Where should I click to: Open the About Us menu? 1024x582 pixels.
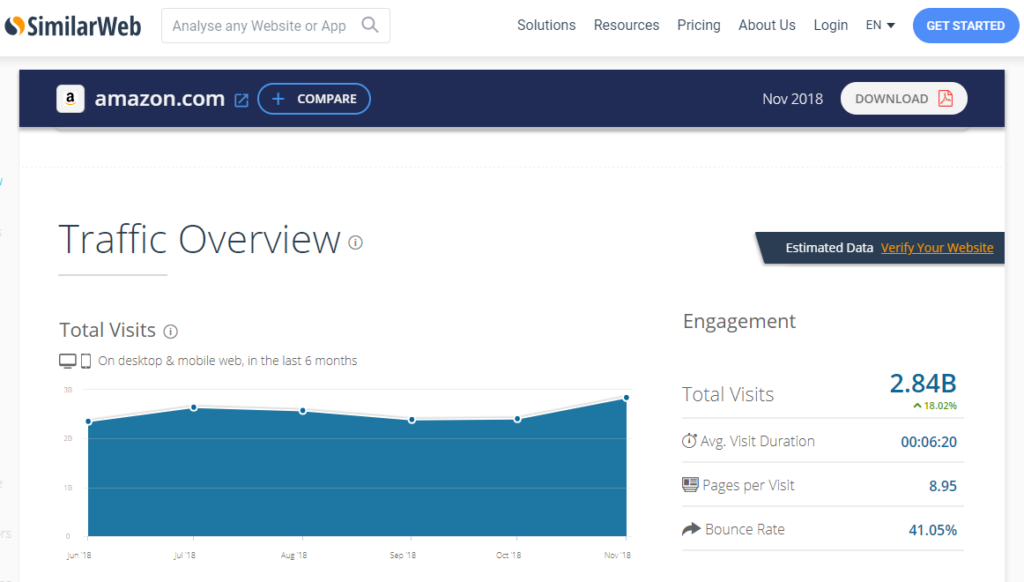coord(767,25)
